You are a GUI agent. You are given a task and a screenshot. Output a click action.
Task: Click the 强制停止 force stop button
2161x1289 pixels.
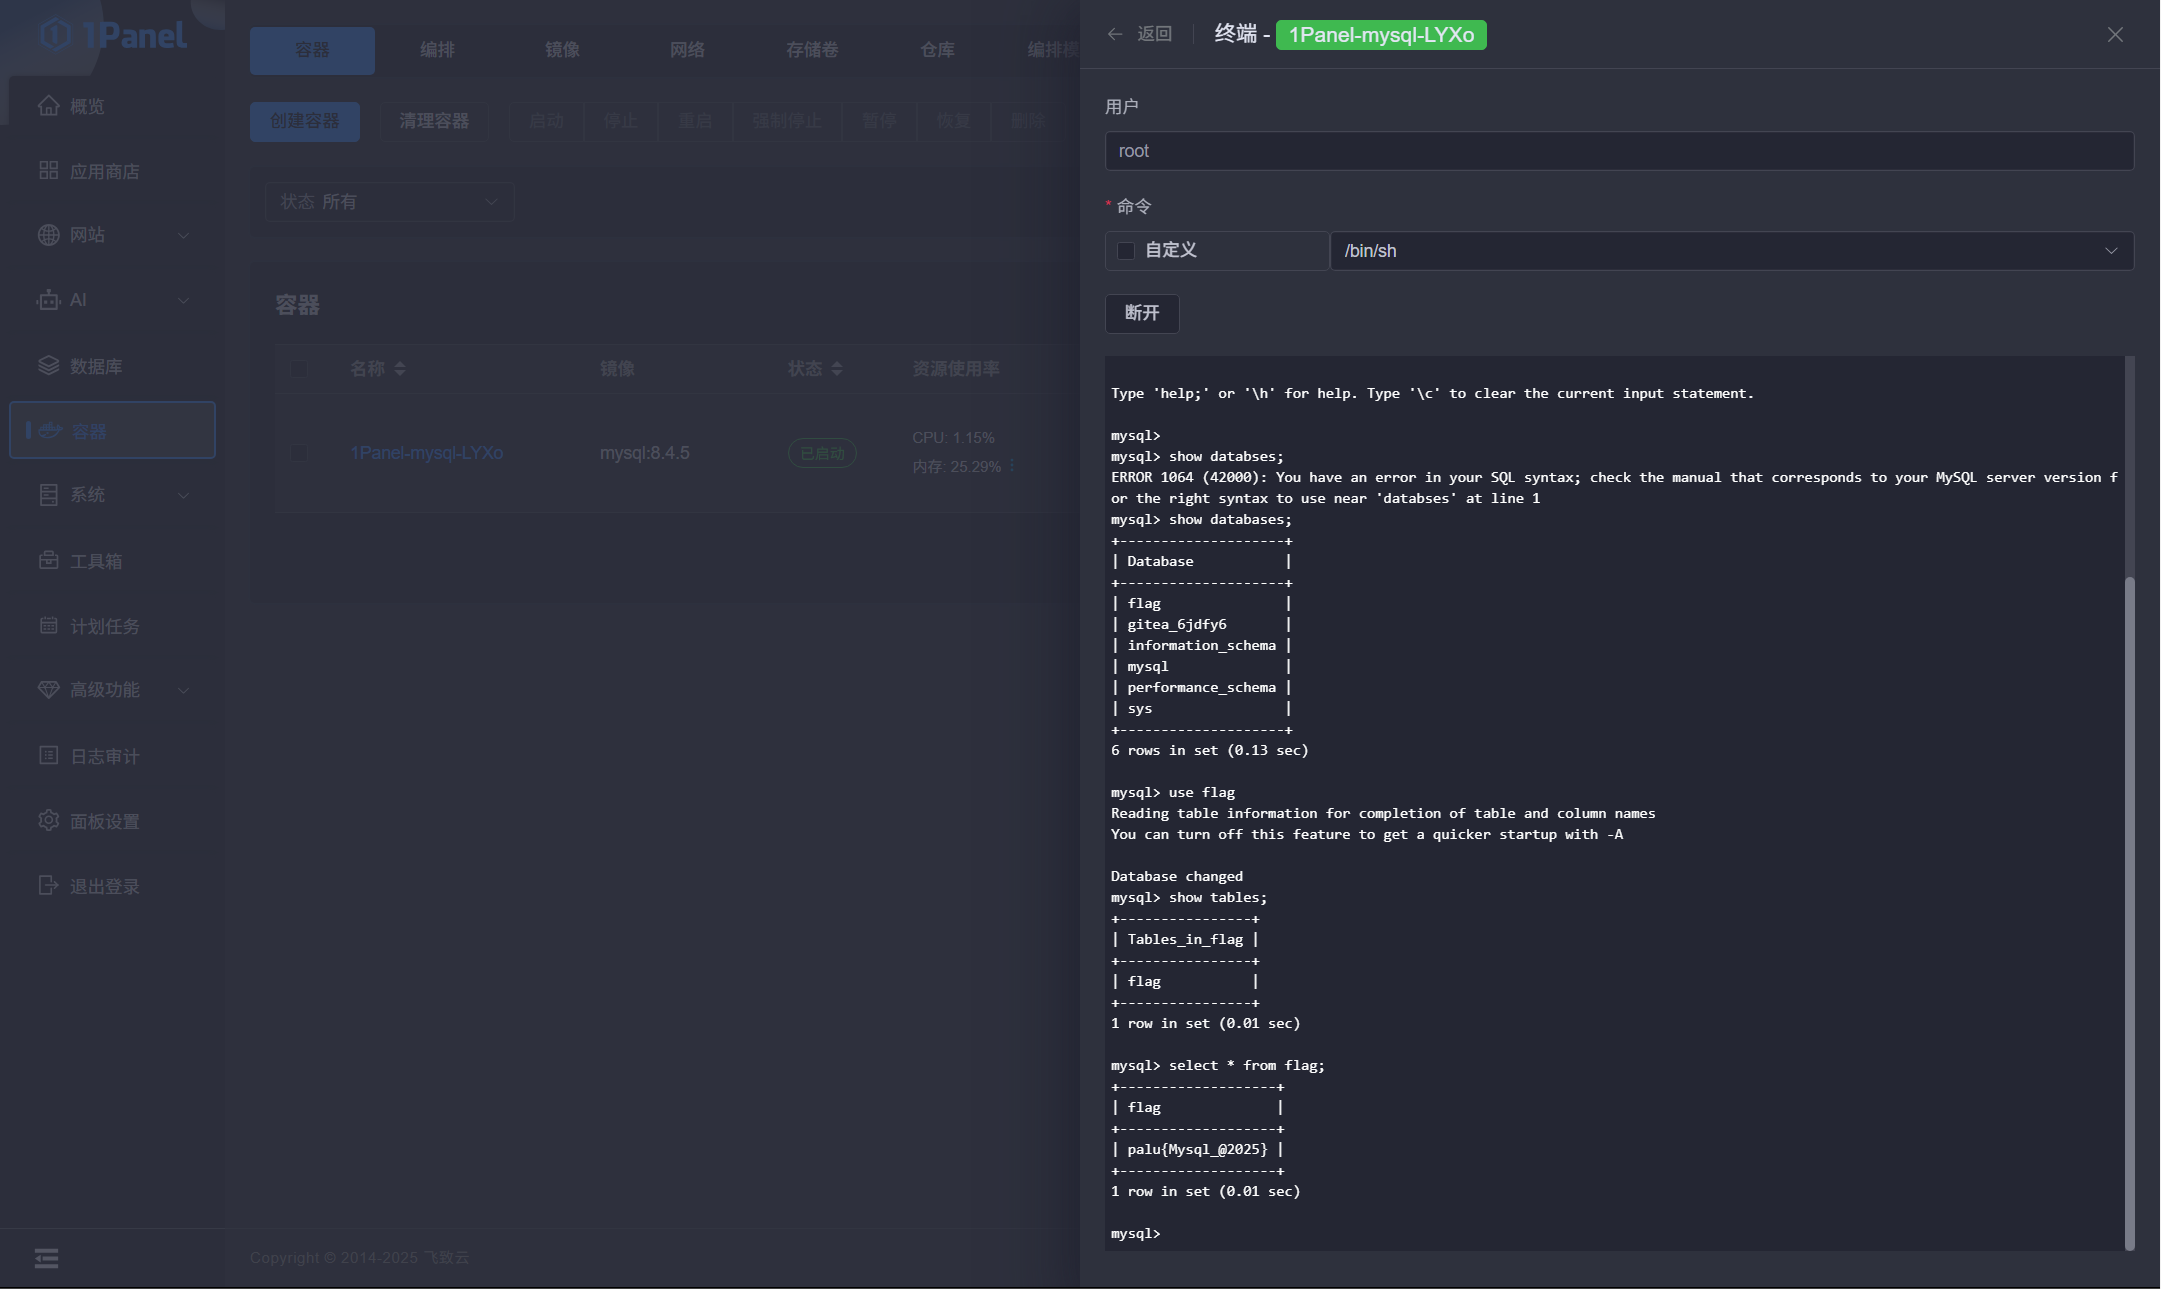coord(787,121)
